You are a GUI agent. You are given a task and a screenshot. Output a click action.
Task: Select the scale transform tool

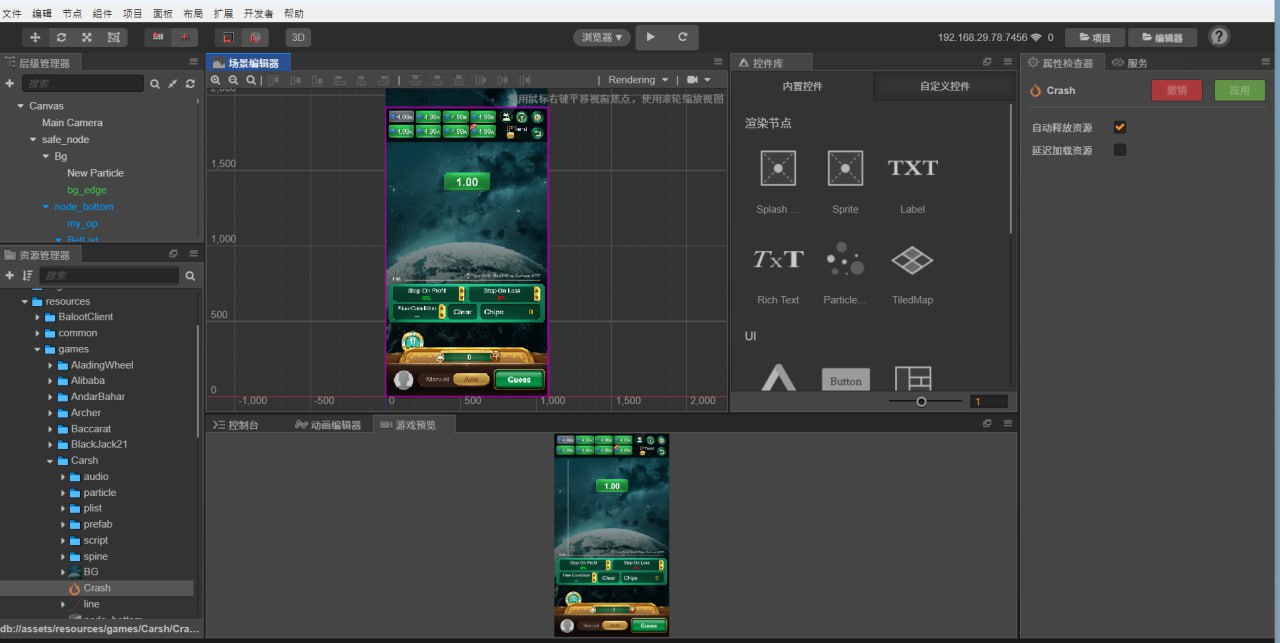(x=87, y=37)
